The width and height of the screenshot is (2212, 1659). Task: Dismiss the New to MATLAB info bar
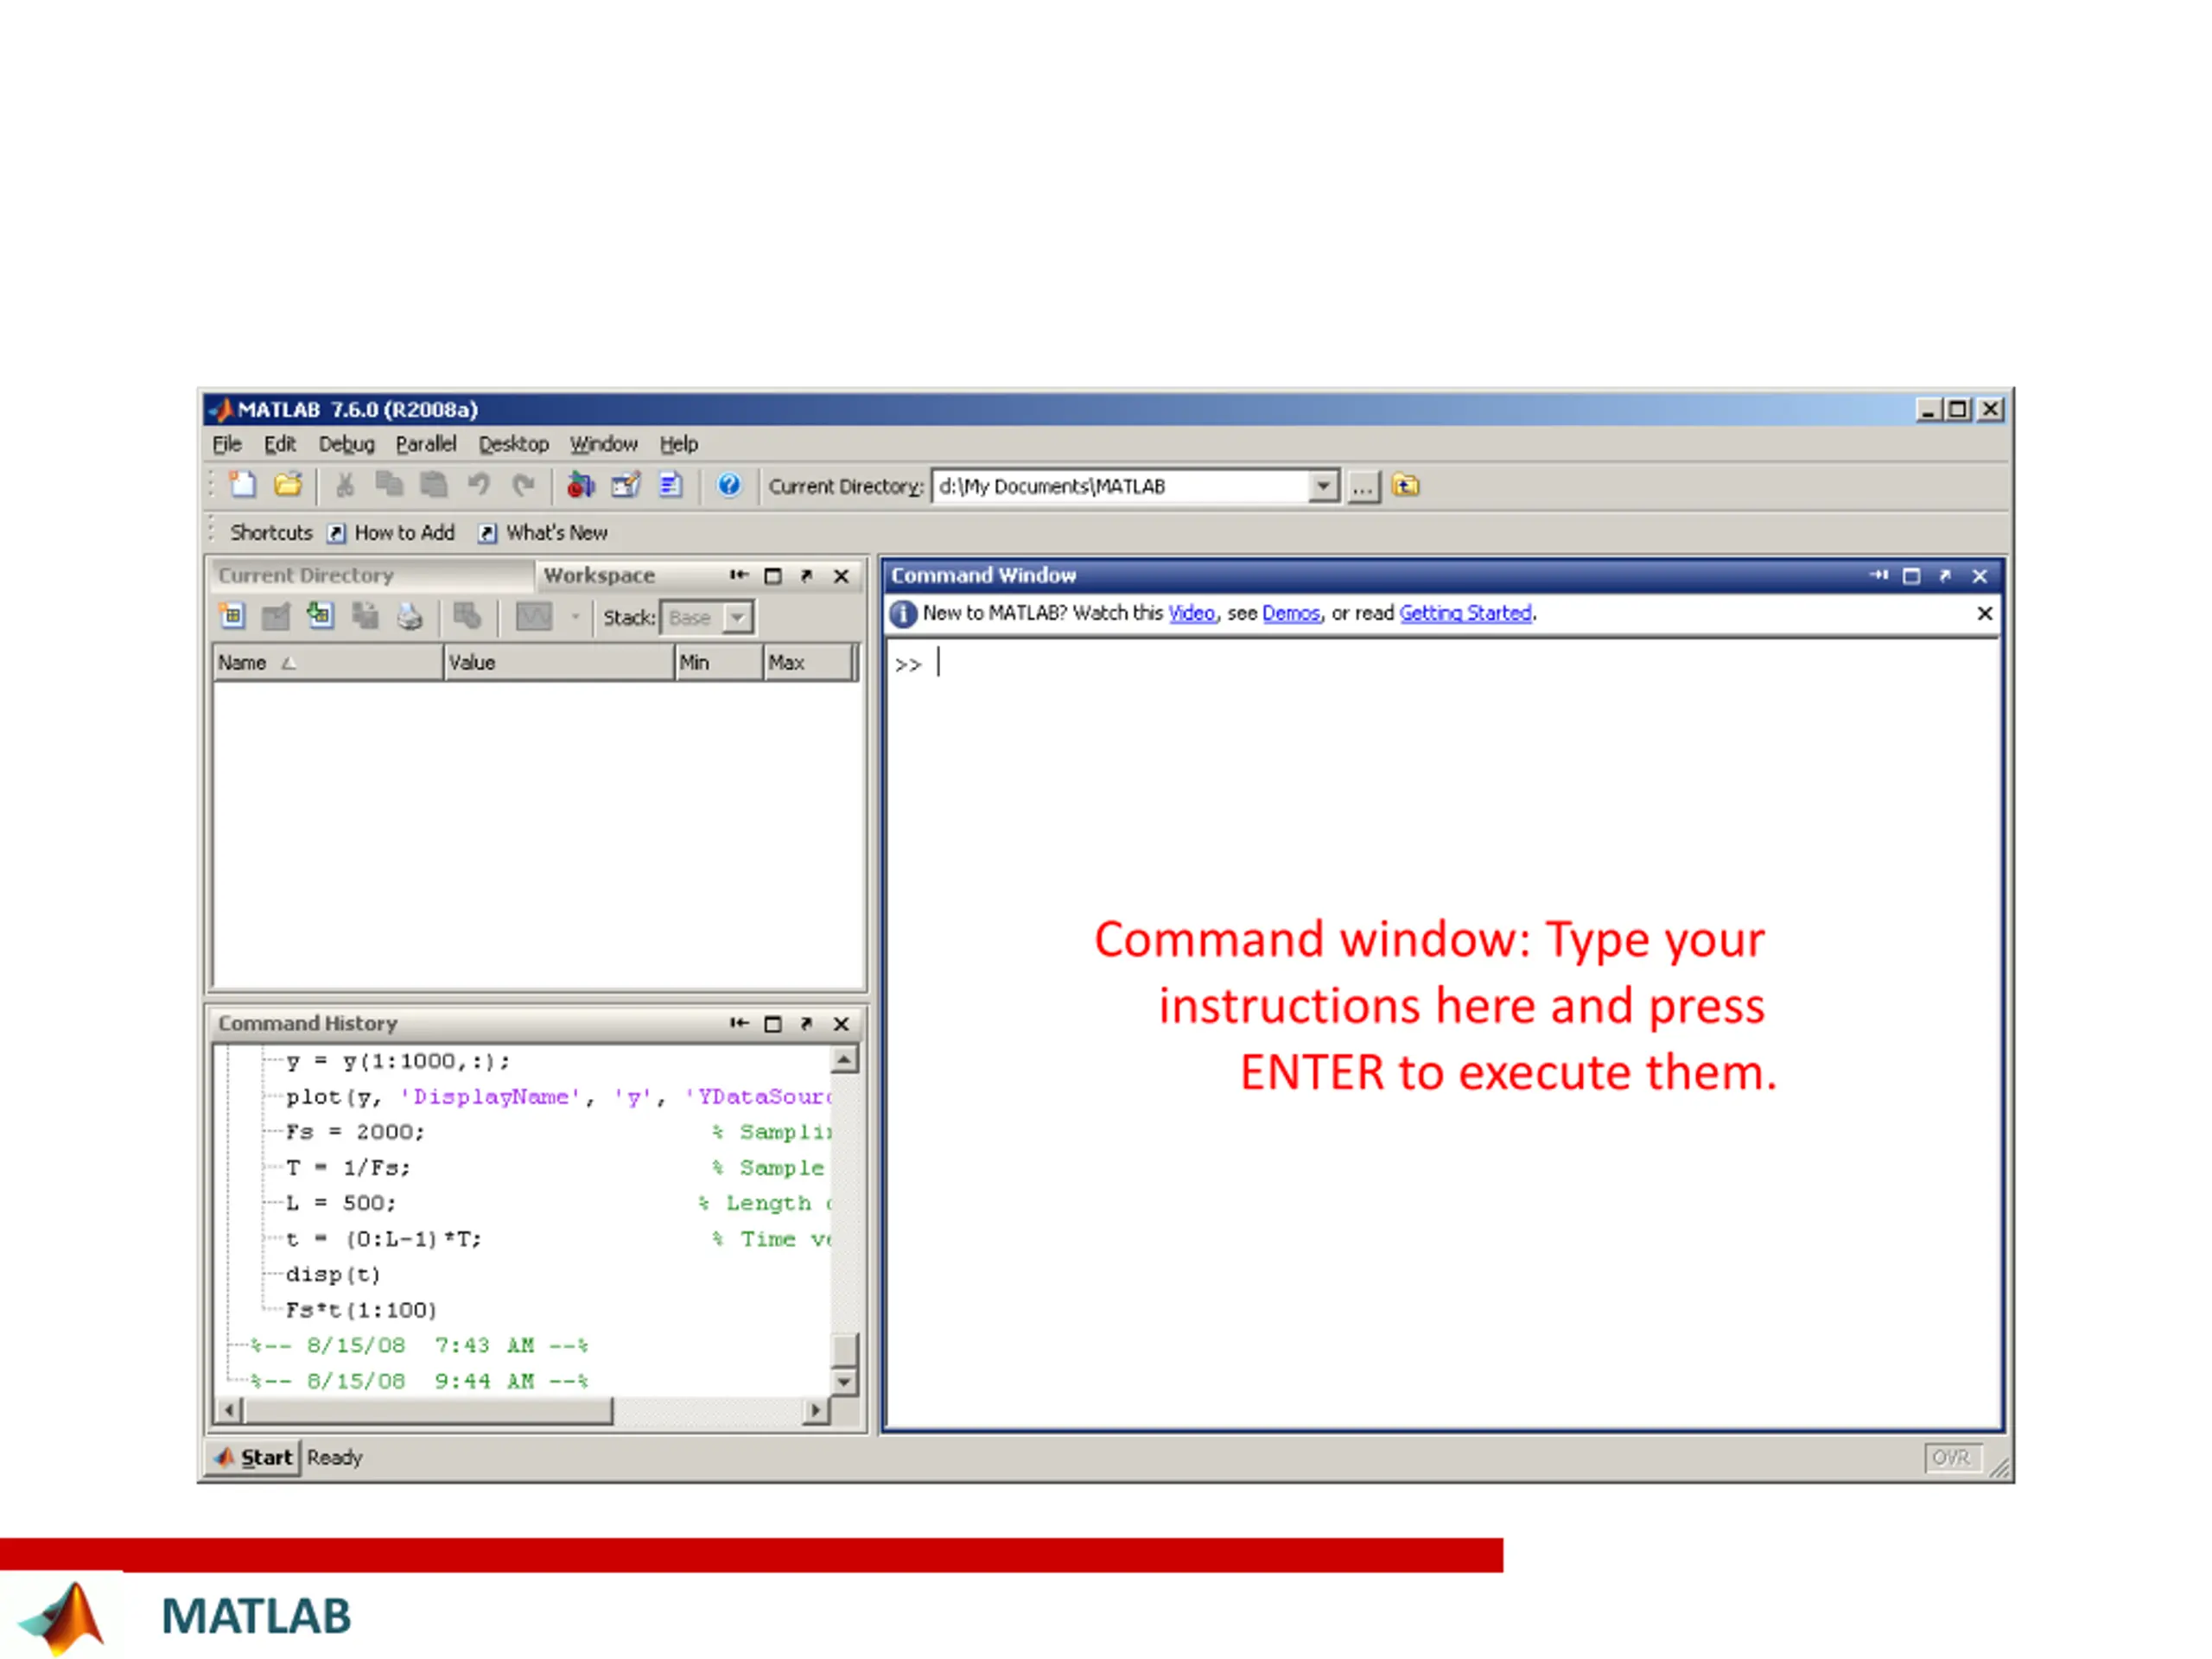click(1985, 614)
